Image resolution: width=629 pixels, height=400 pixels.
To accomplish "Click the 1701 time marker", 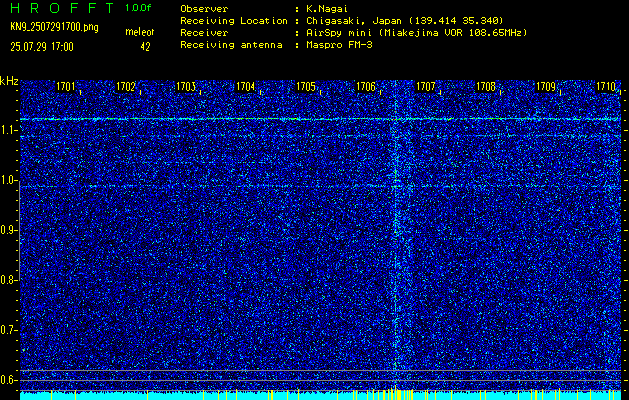I will click(66, 86).
